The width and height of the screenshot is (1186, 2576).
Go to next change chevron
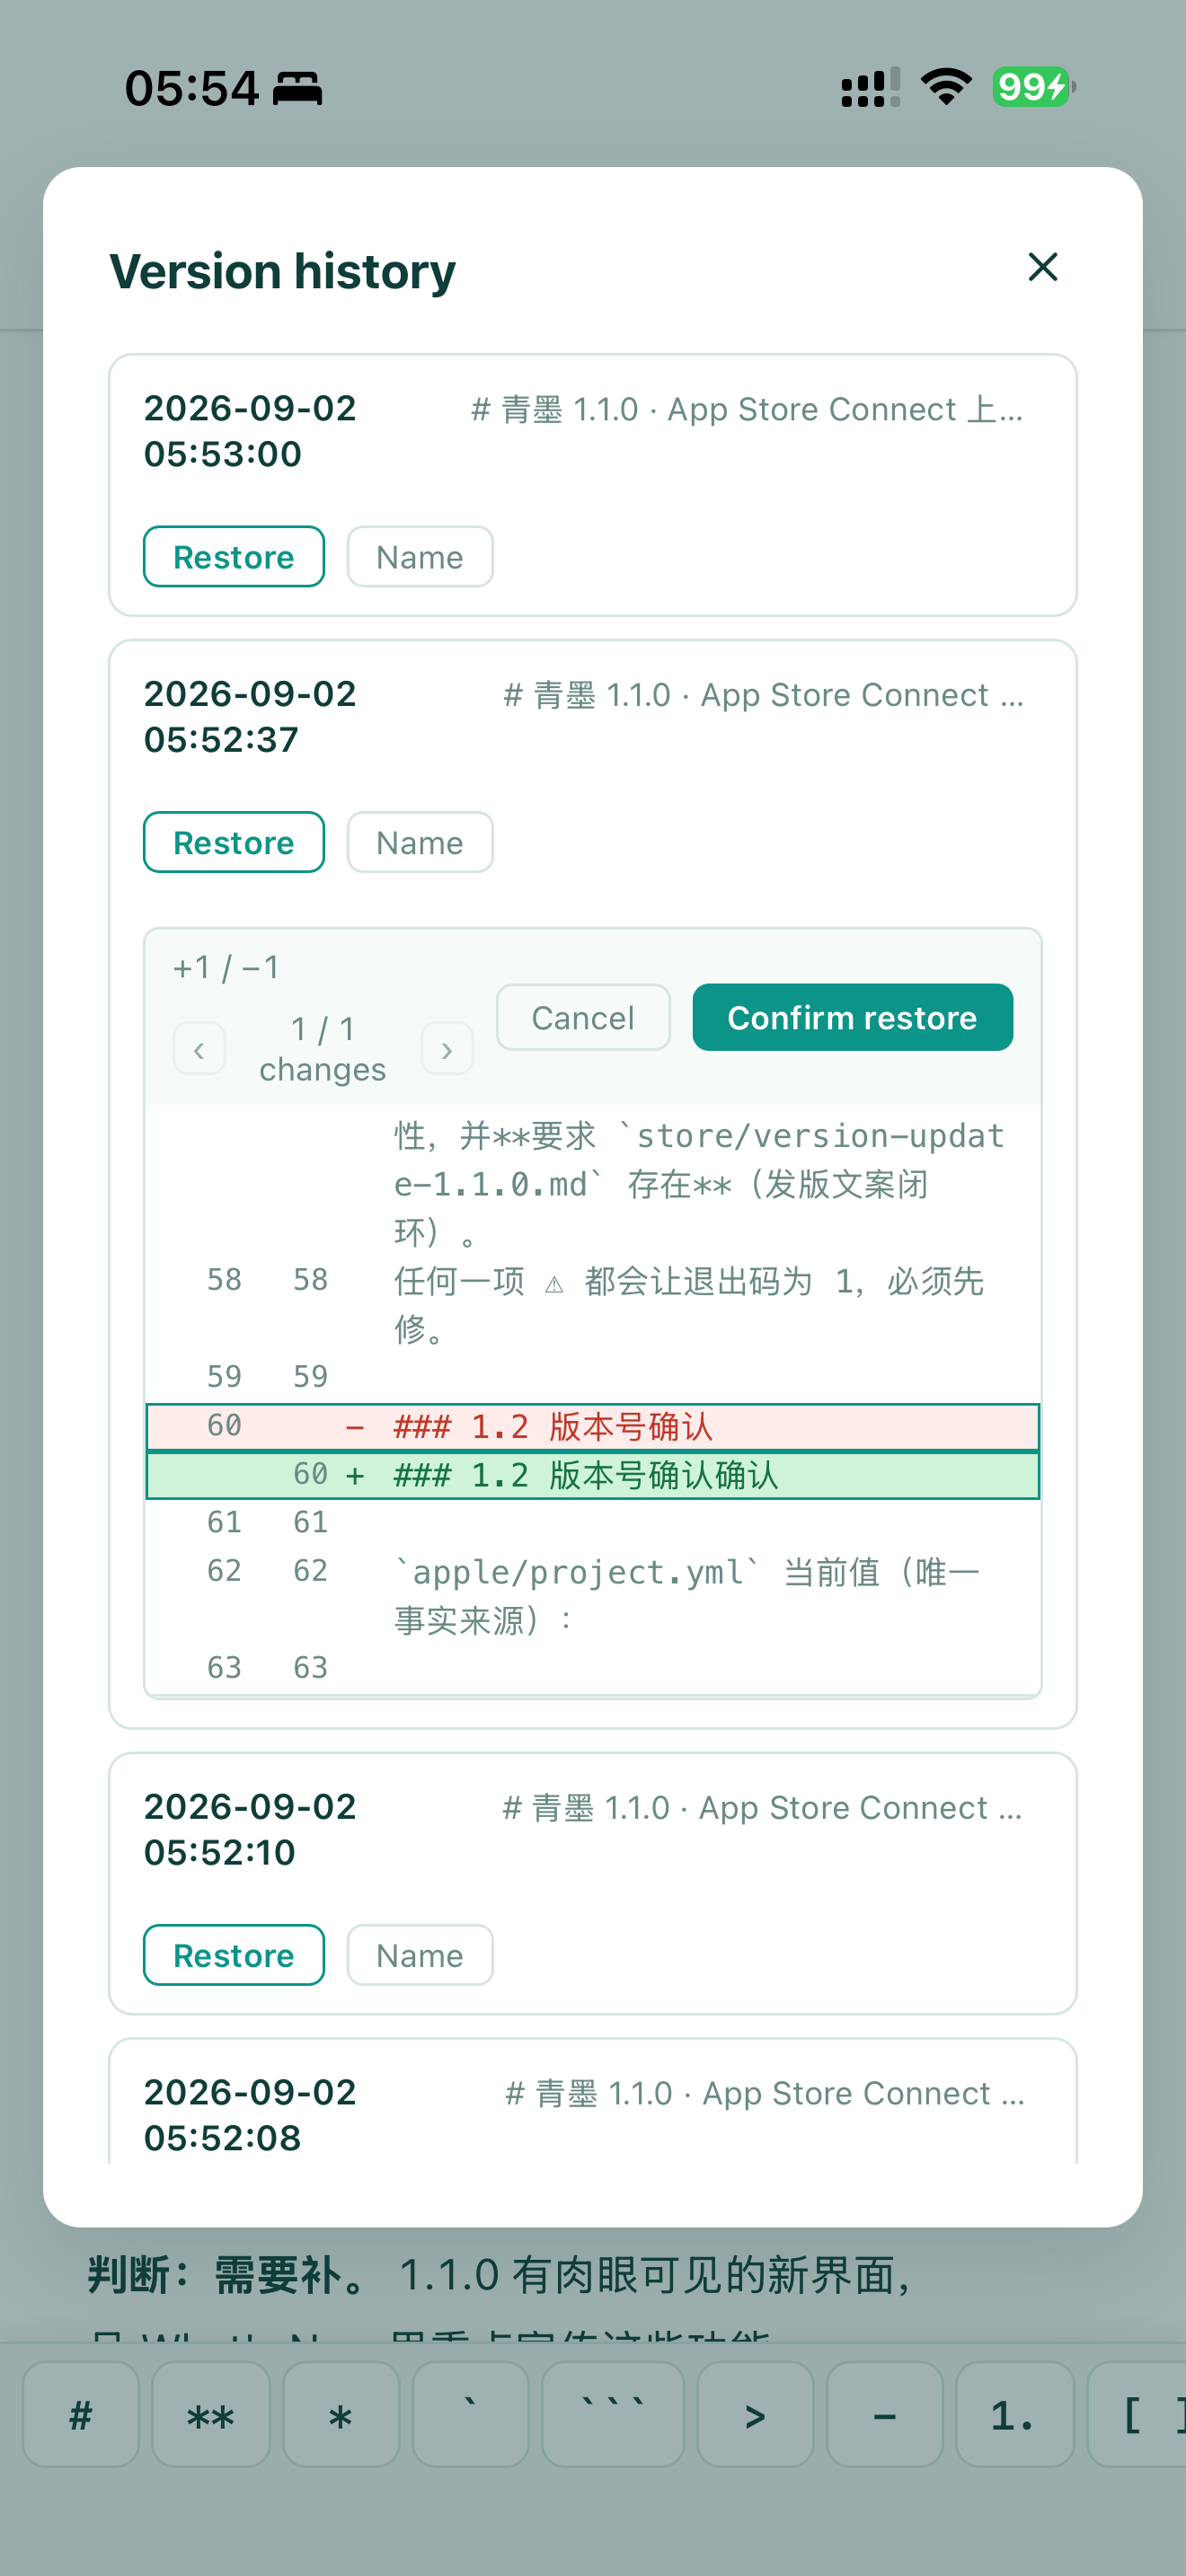(x=447, y=1049)
